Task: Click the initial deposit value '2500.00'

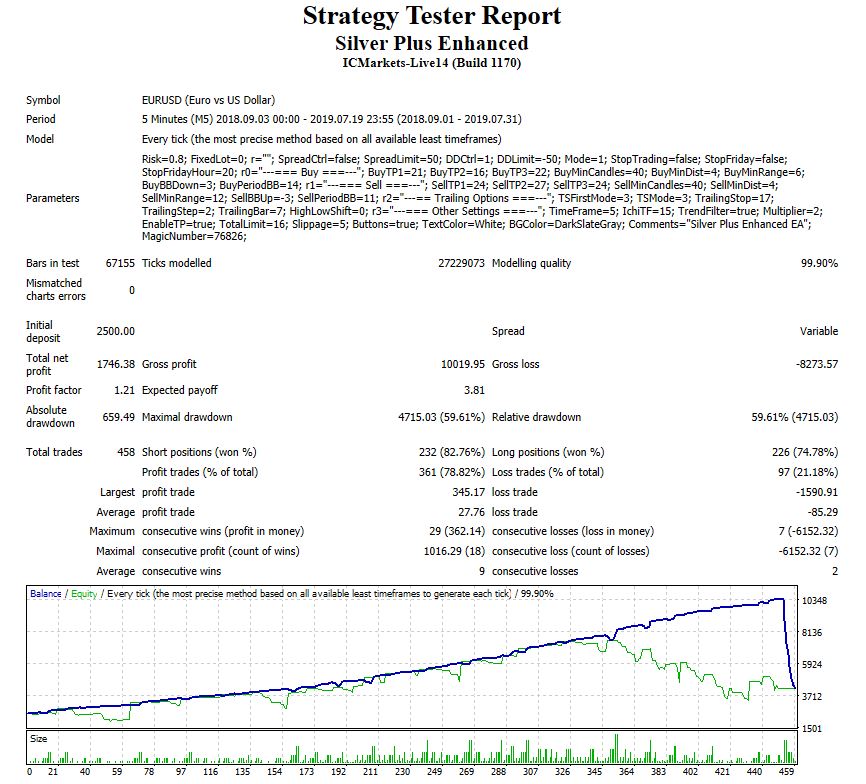Action: [115, 331]
